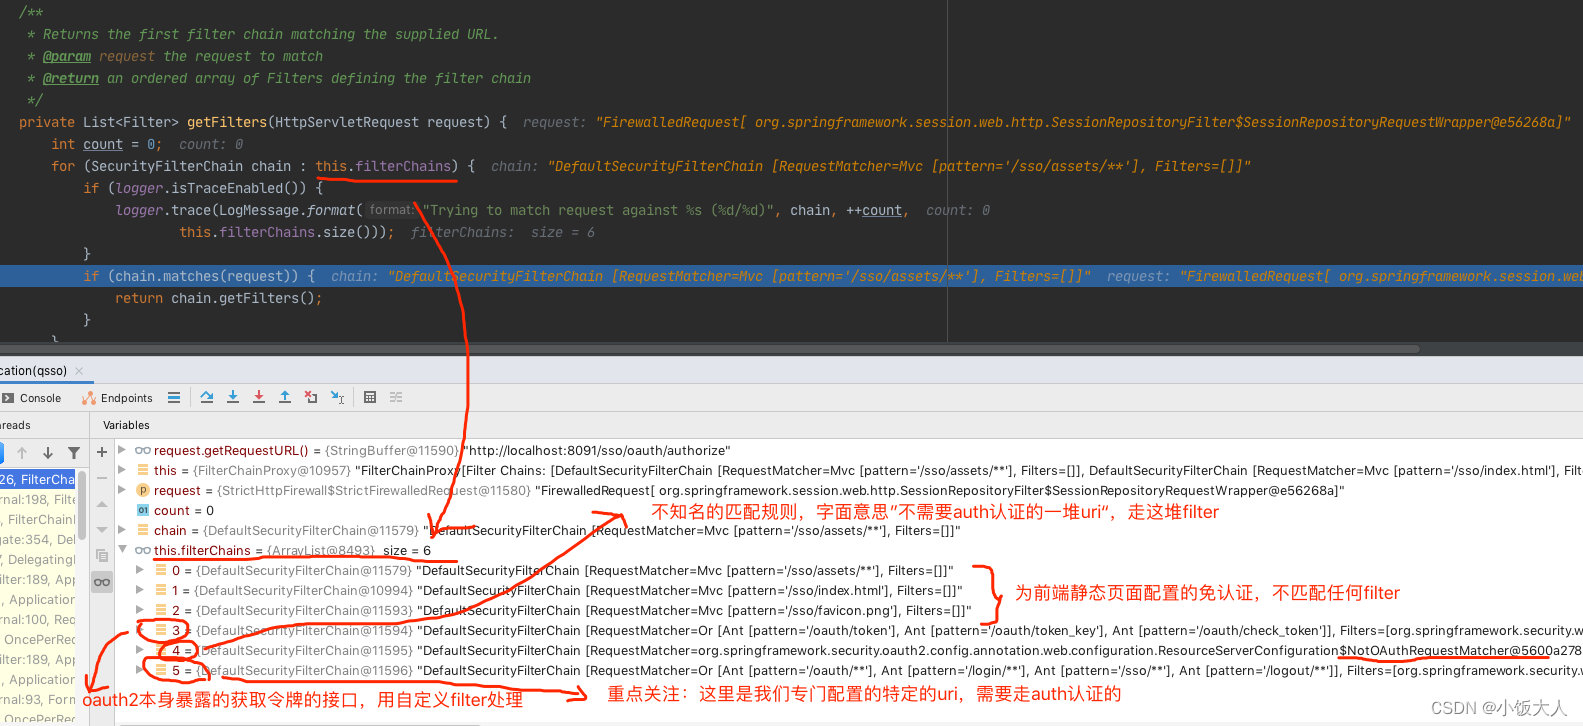
Task: Click the Show Execution Point lines icon
Action: [x=174, y=397]
